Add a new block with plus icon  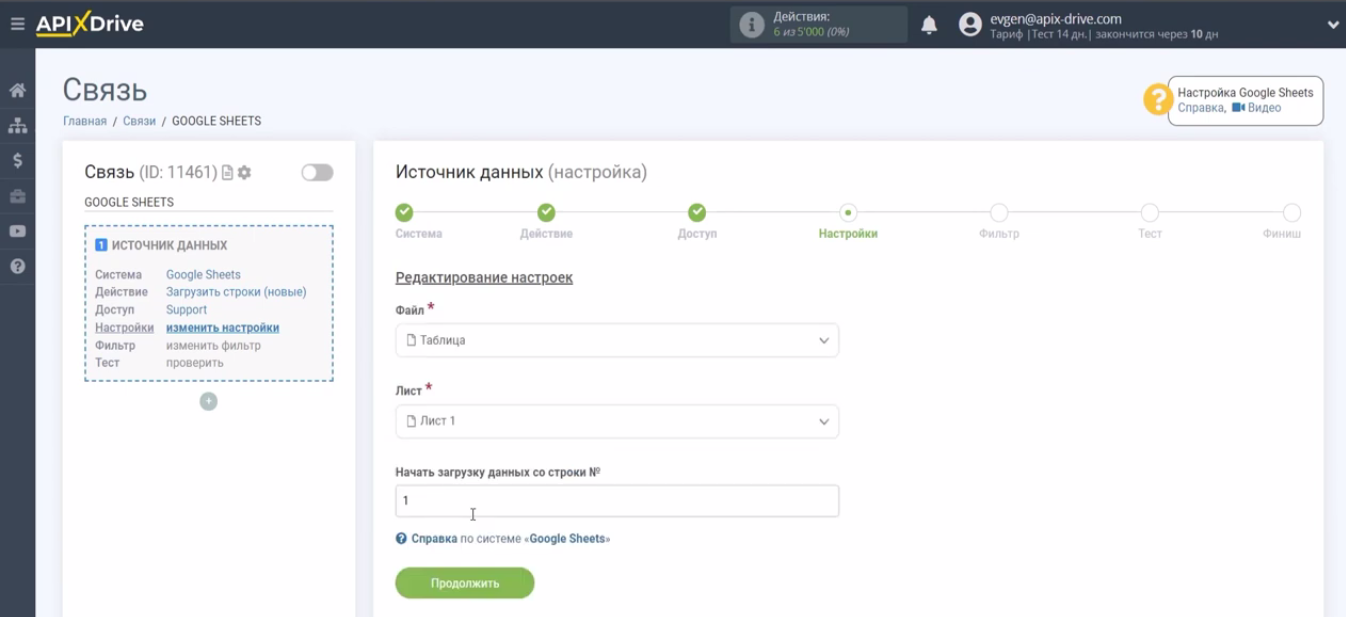[208, 401]
